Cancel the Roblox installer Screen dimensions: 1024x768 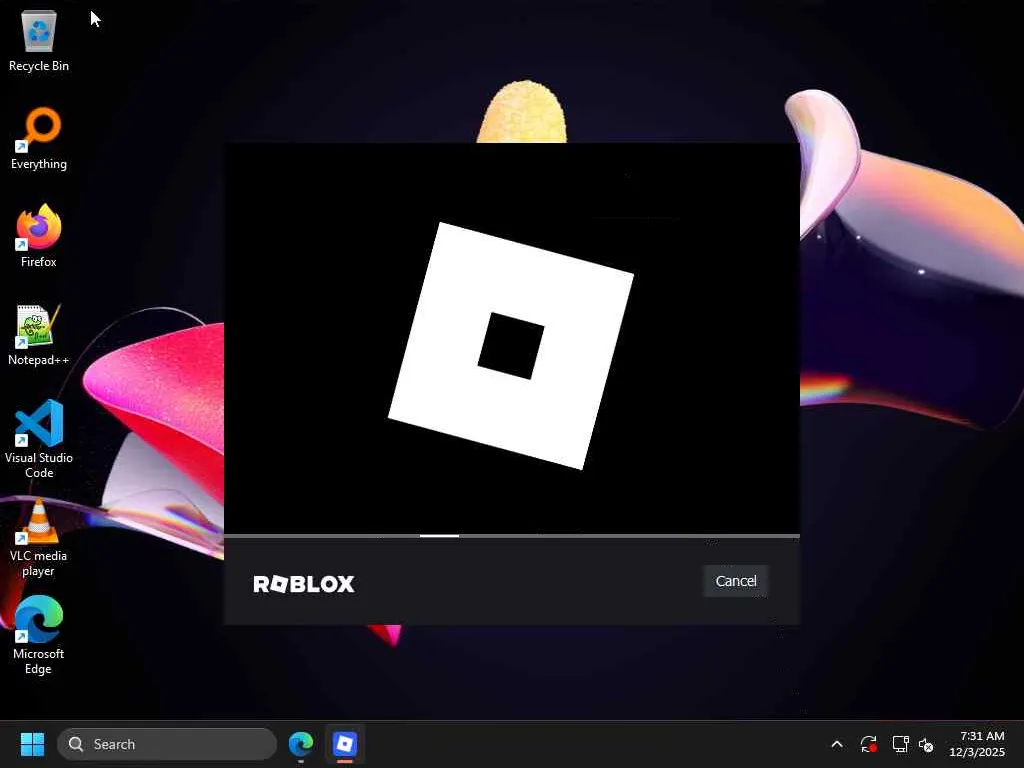coord(735,581)
